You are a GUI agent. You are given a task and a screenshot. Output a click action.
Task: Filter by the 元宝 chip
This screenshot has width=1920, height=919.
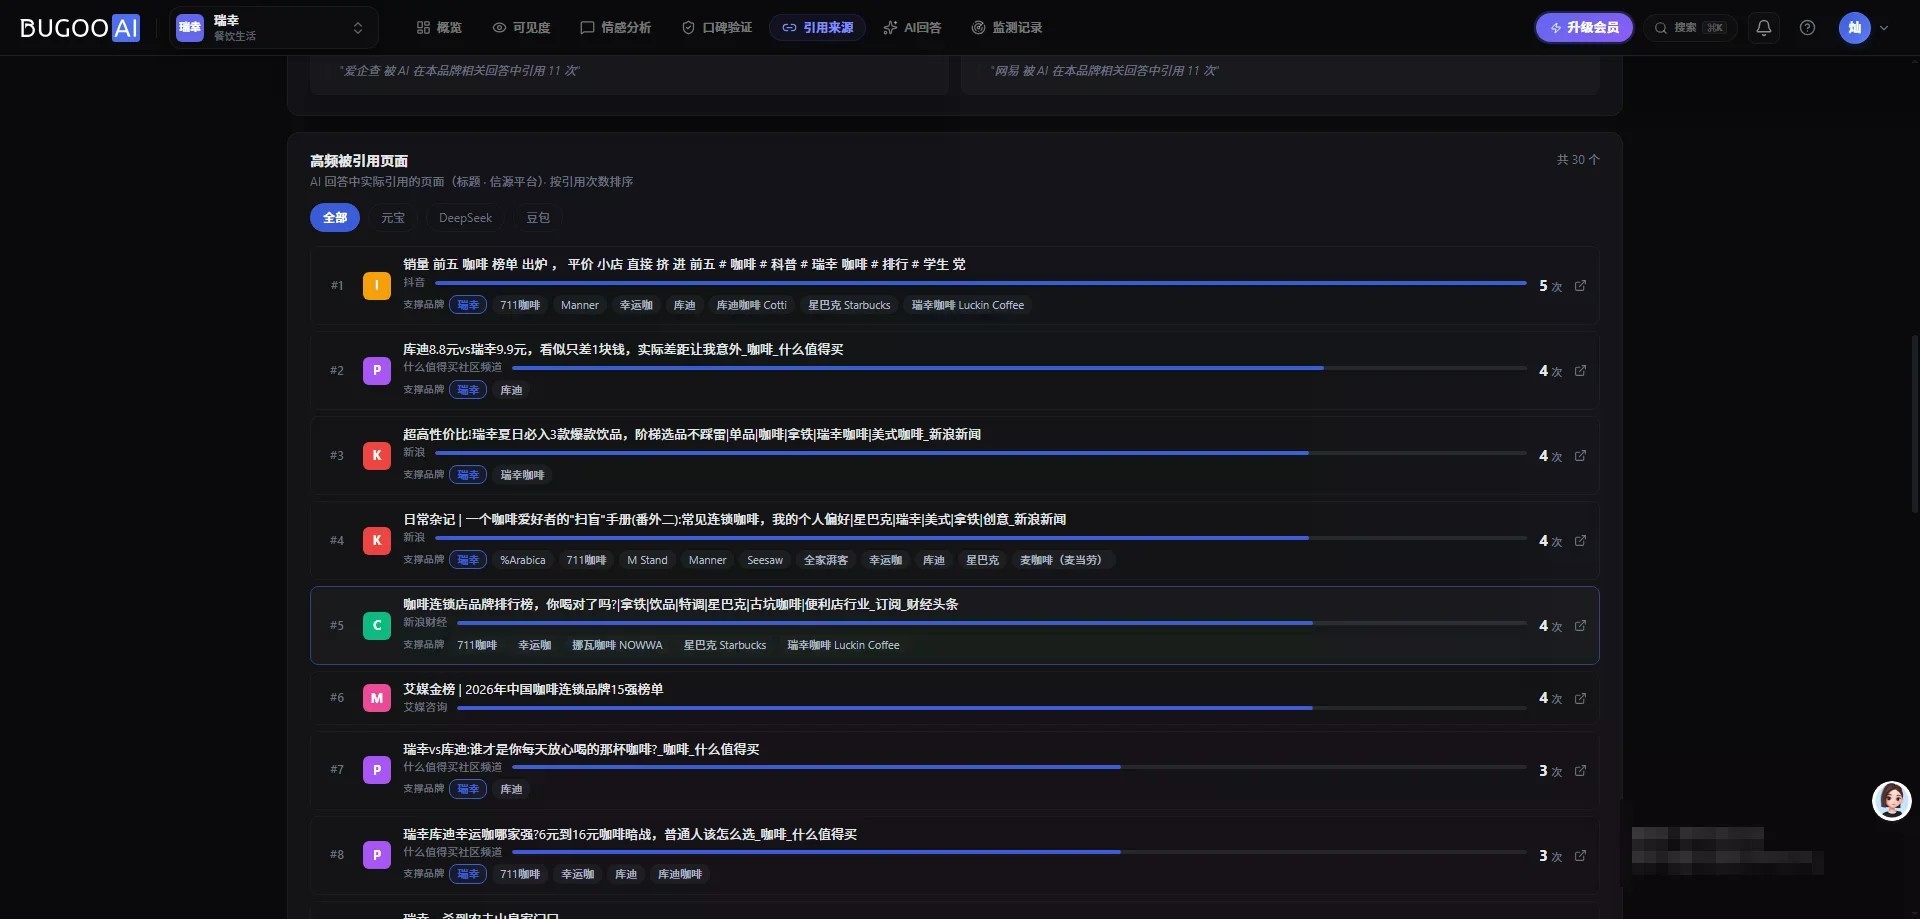click(393, 218)
